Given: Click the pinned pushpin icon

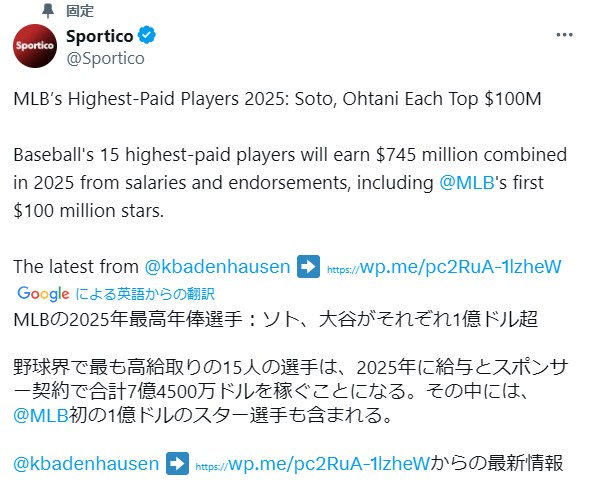Looking at the screenshot, I should click(x=48, y=11).
